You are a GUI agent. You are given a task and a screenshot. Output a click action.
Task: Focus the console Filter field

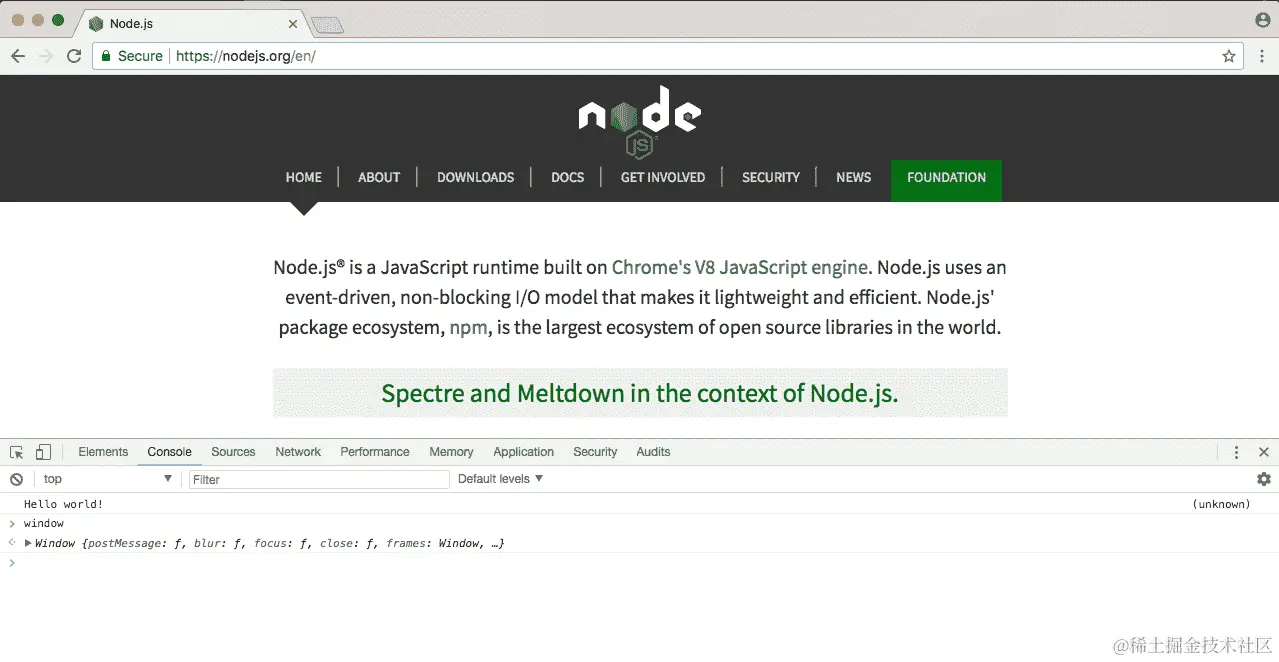pos(319,480)
